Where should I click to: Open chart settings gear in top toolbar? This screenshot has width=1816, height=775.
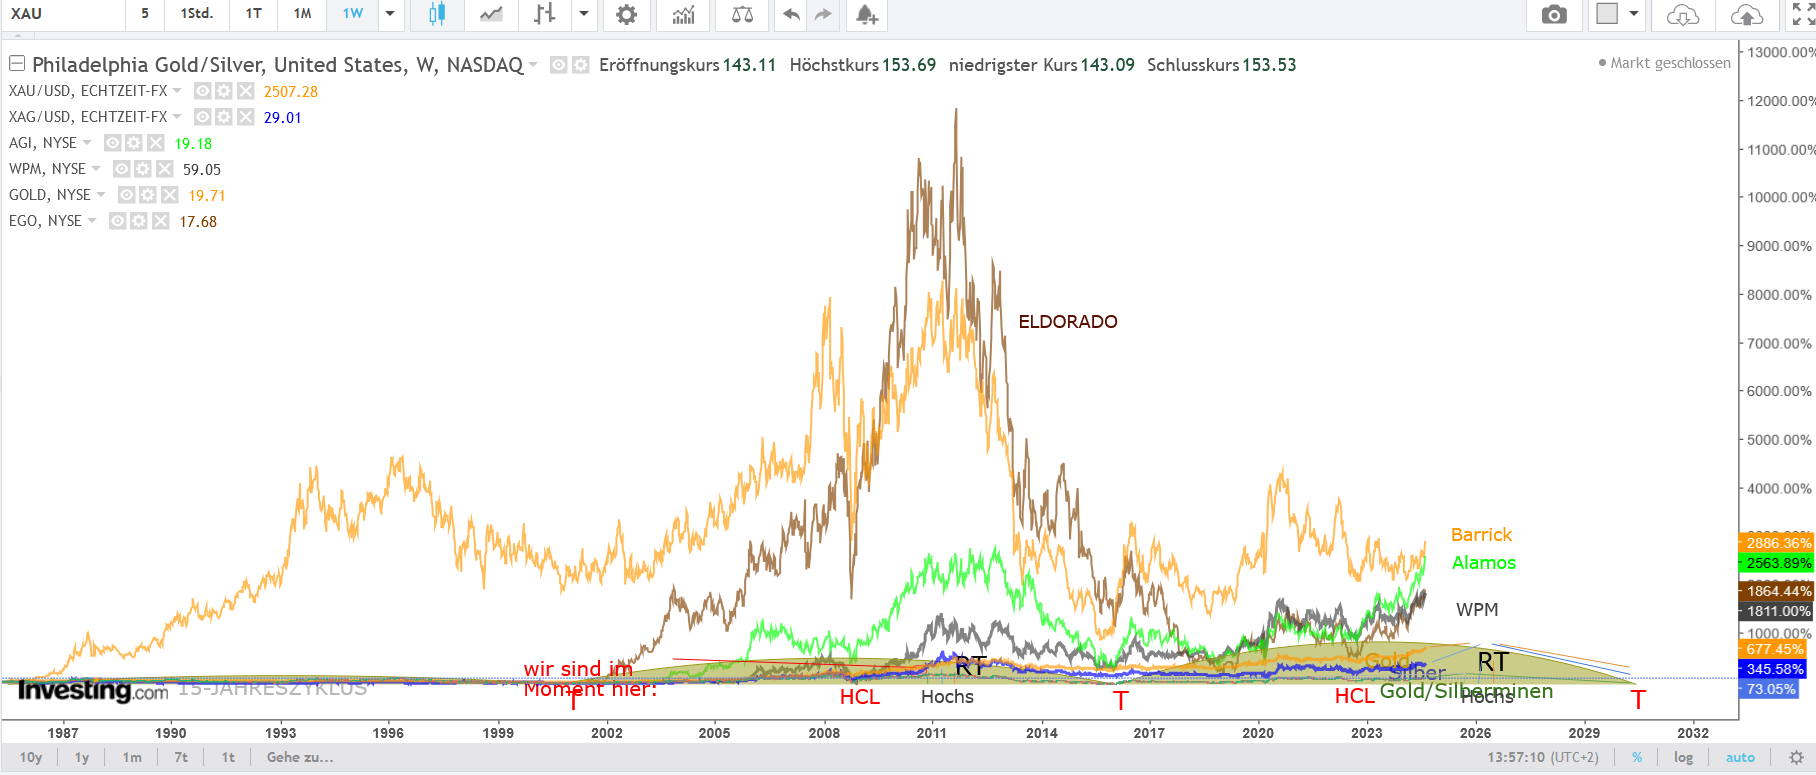tap(626, 14)
